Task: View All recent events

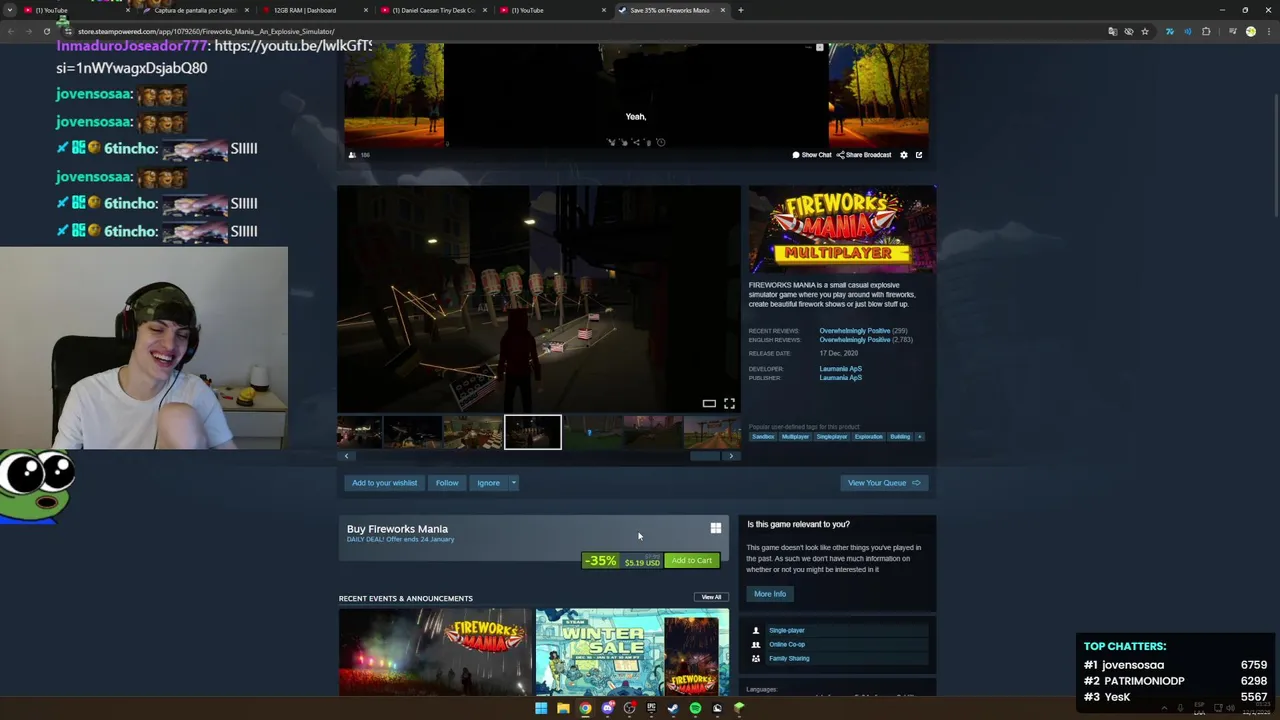Action: pyautogui.click(x=711, y=597)
